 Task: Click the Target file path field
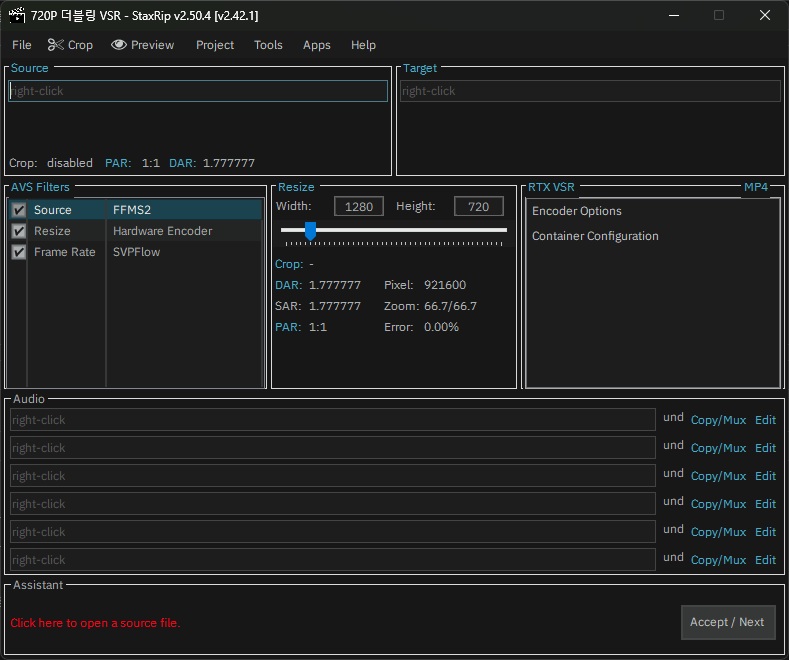coord(590,91)
